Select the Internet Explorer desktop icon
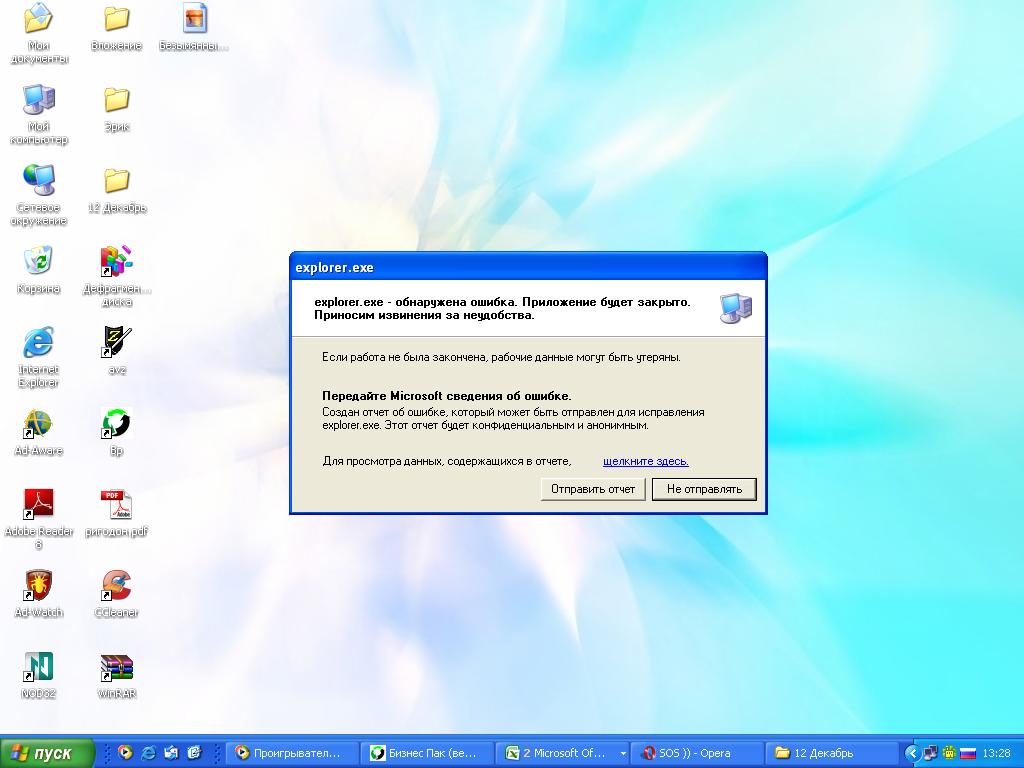Screen dimensions: 1024x768 (38, 343)
